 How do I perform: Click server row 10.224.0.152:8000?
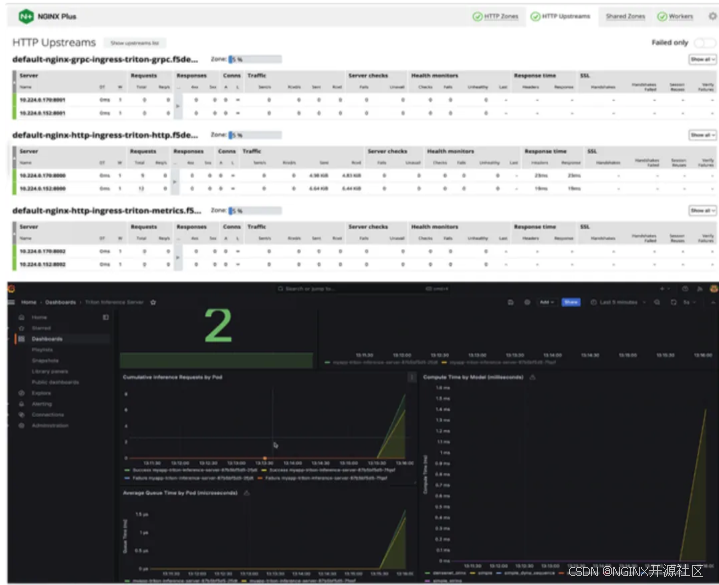pyautogui.click(x=364, y=188)
